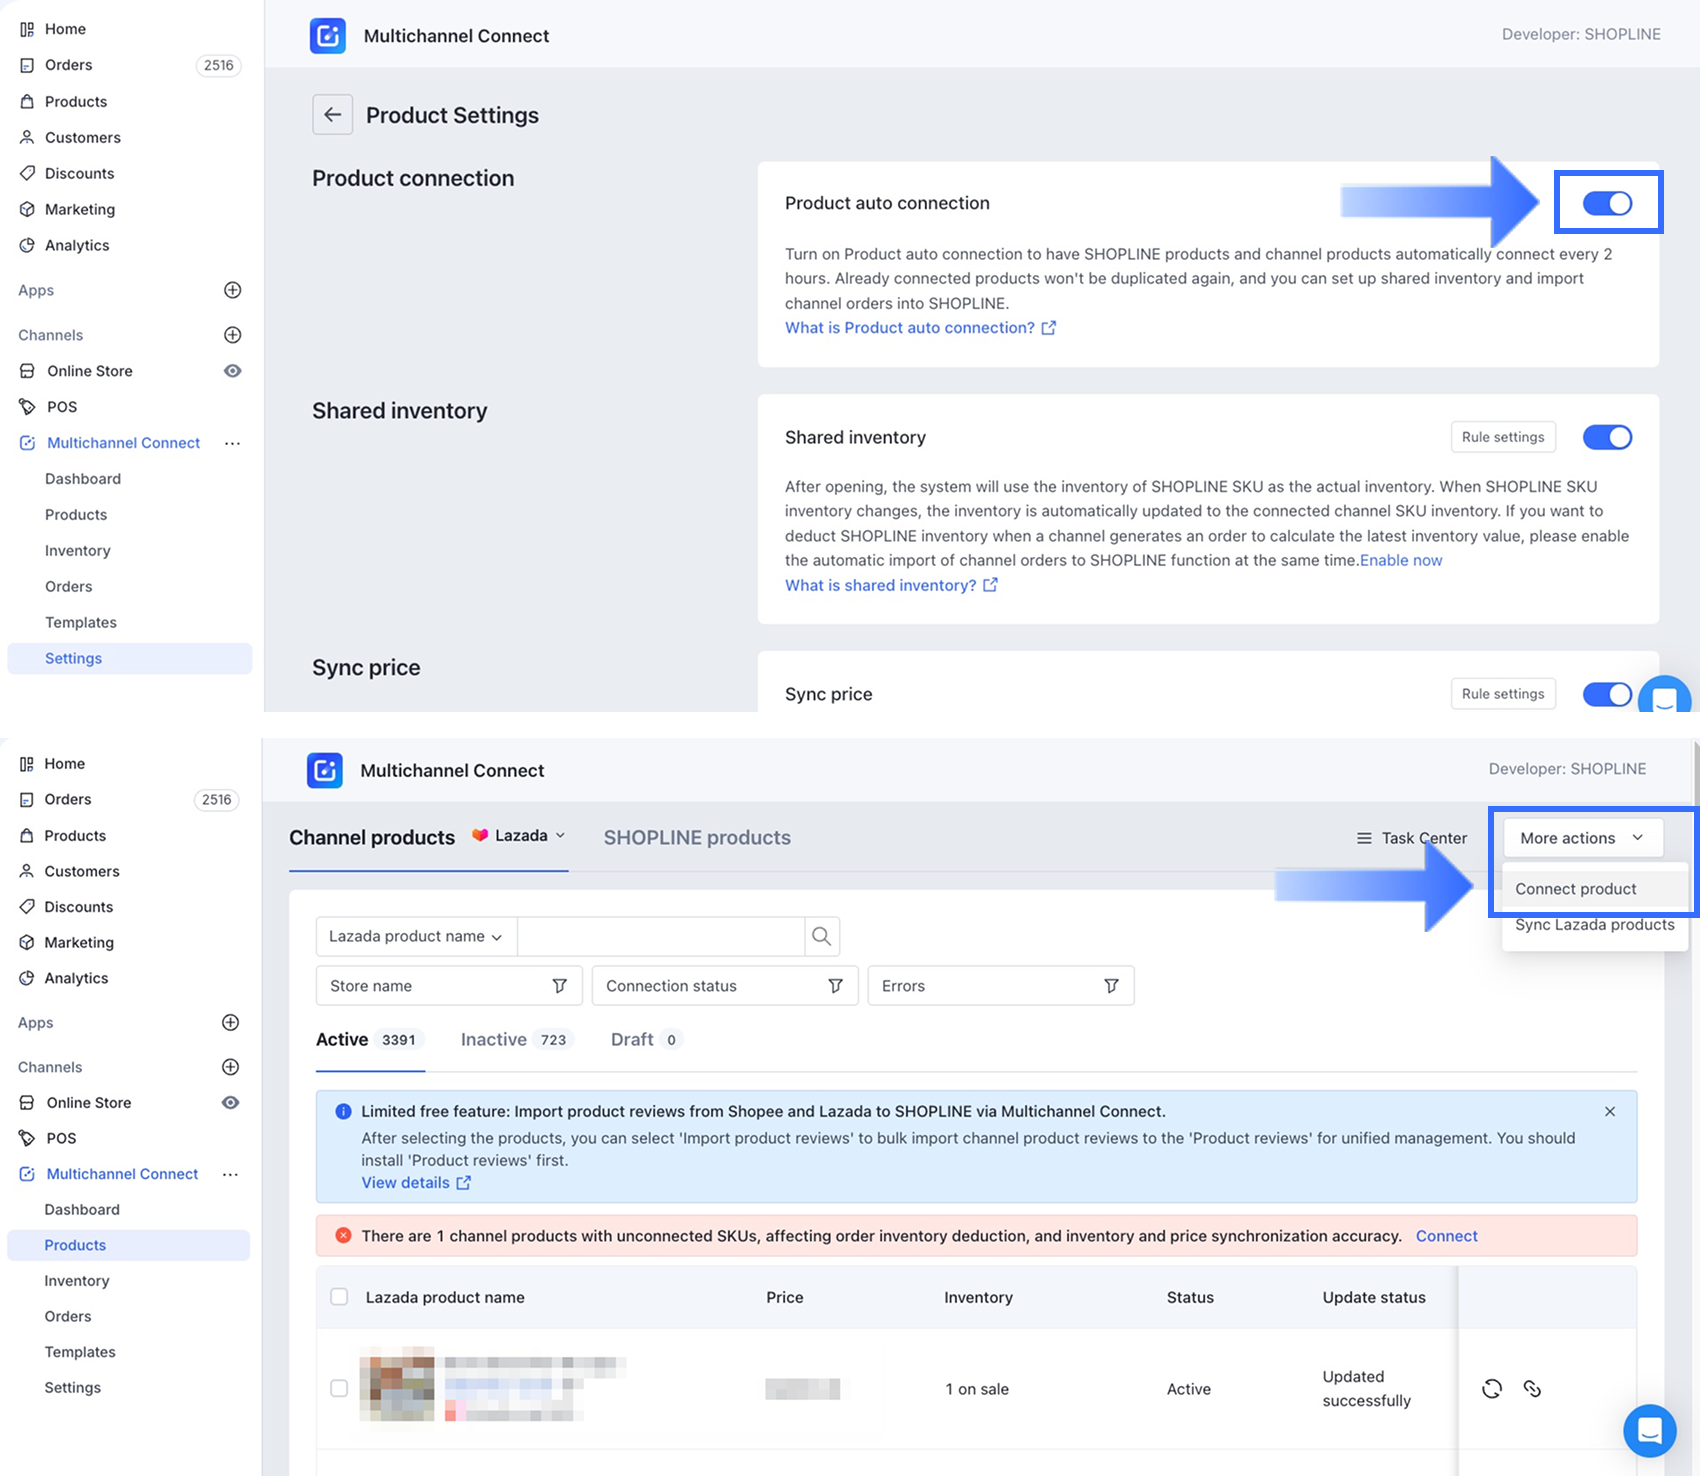1700x1476 pixels.
Task: Sync the listed Lazada product with refresh icon
Action: (x=1492, y=1388)
